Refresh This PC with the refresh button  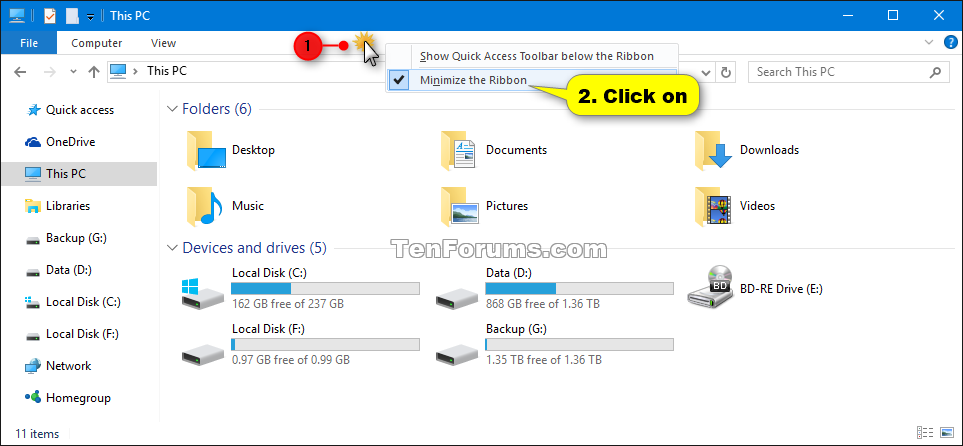pyautogui.click(x=725, y=72)
